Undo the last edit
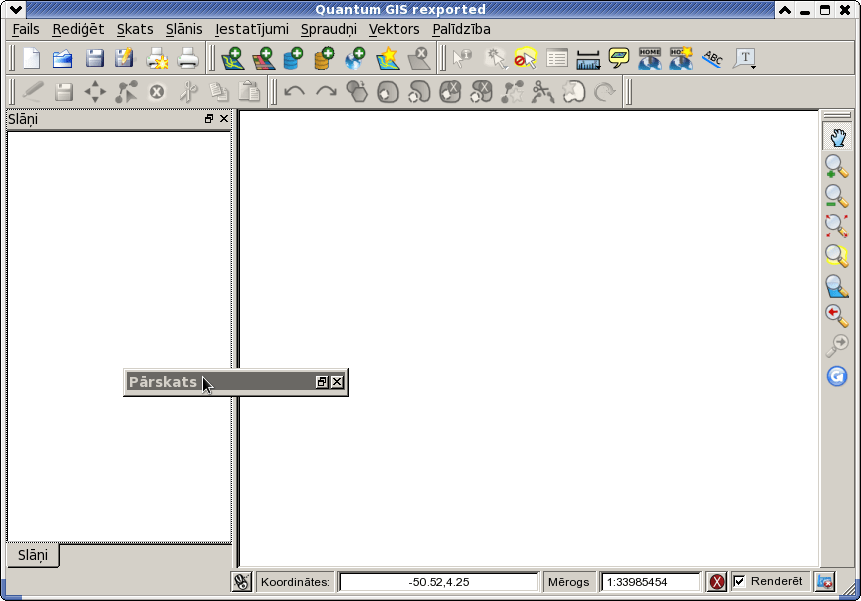861x601 pixels. coord(294,92)
